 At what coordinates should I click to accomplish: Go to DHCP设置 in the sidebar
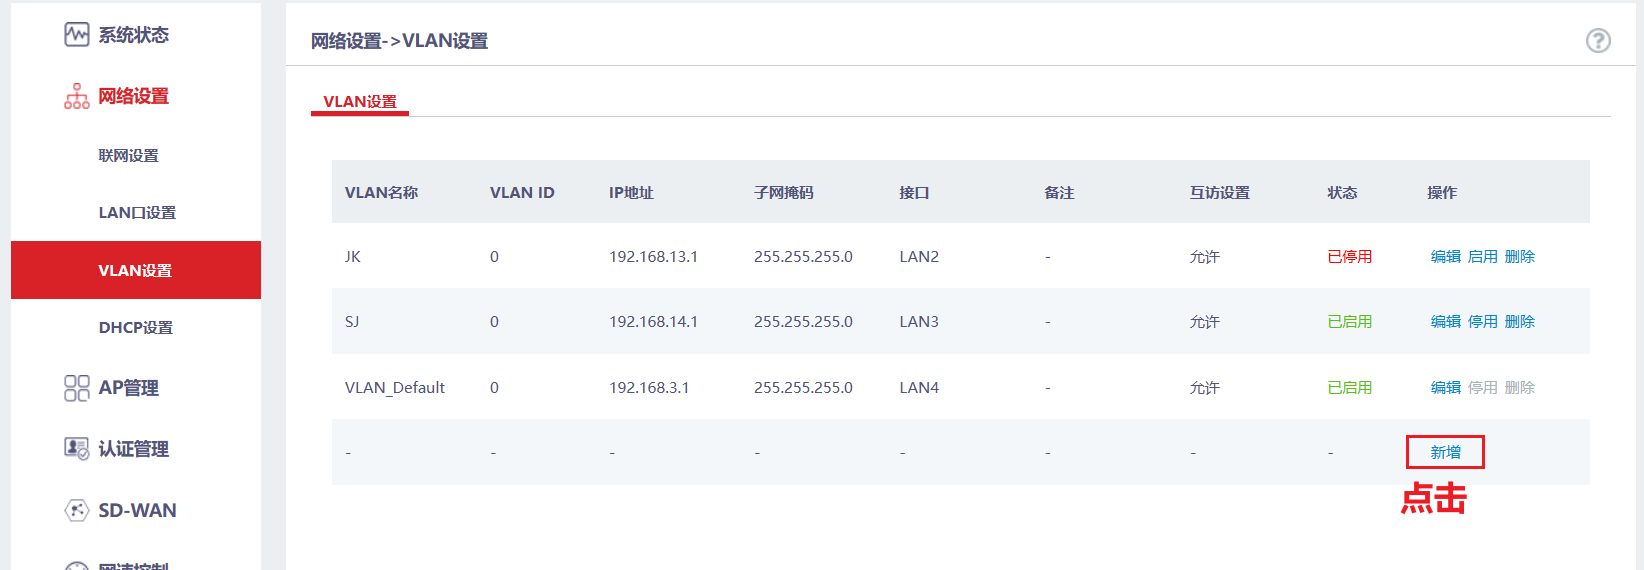(136, 328)
